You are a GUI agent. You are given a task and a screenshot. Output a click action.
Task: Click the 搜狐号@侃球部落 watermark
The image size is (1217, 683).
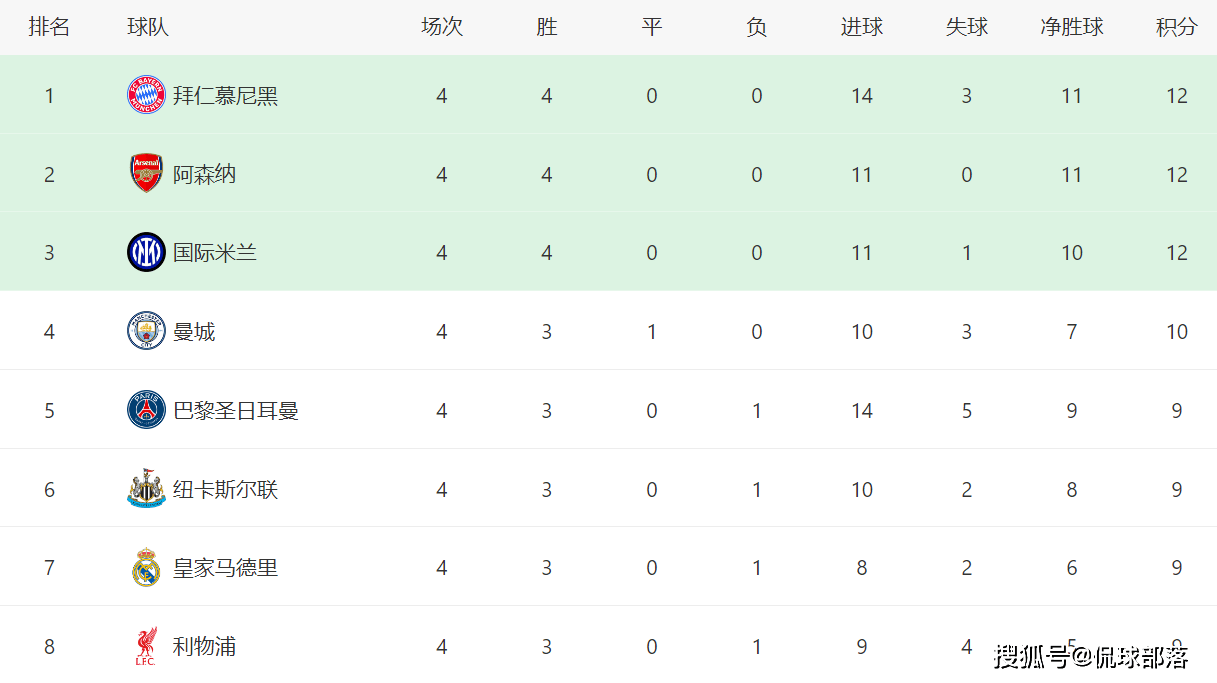coord(1091,657)
